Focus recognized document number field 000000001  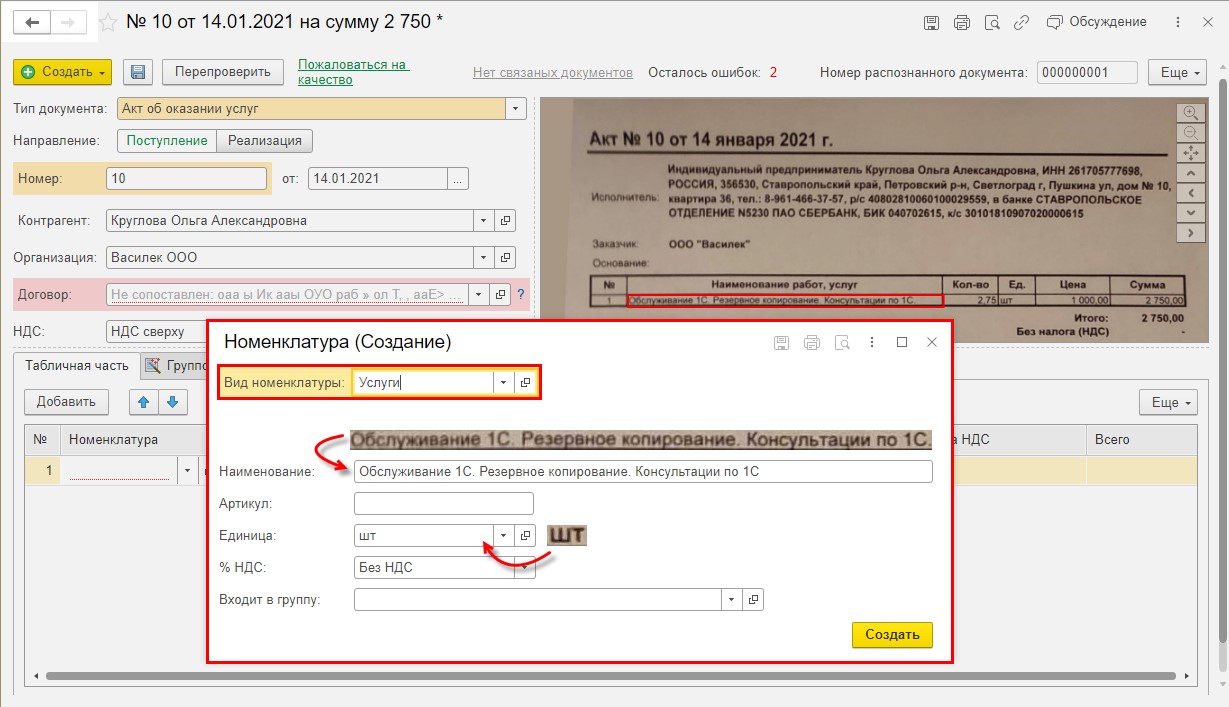point(1087,72)
